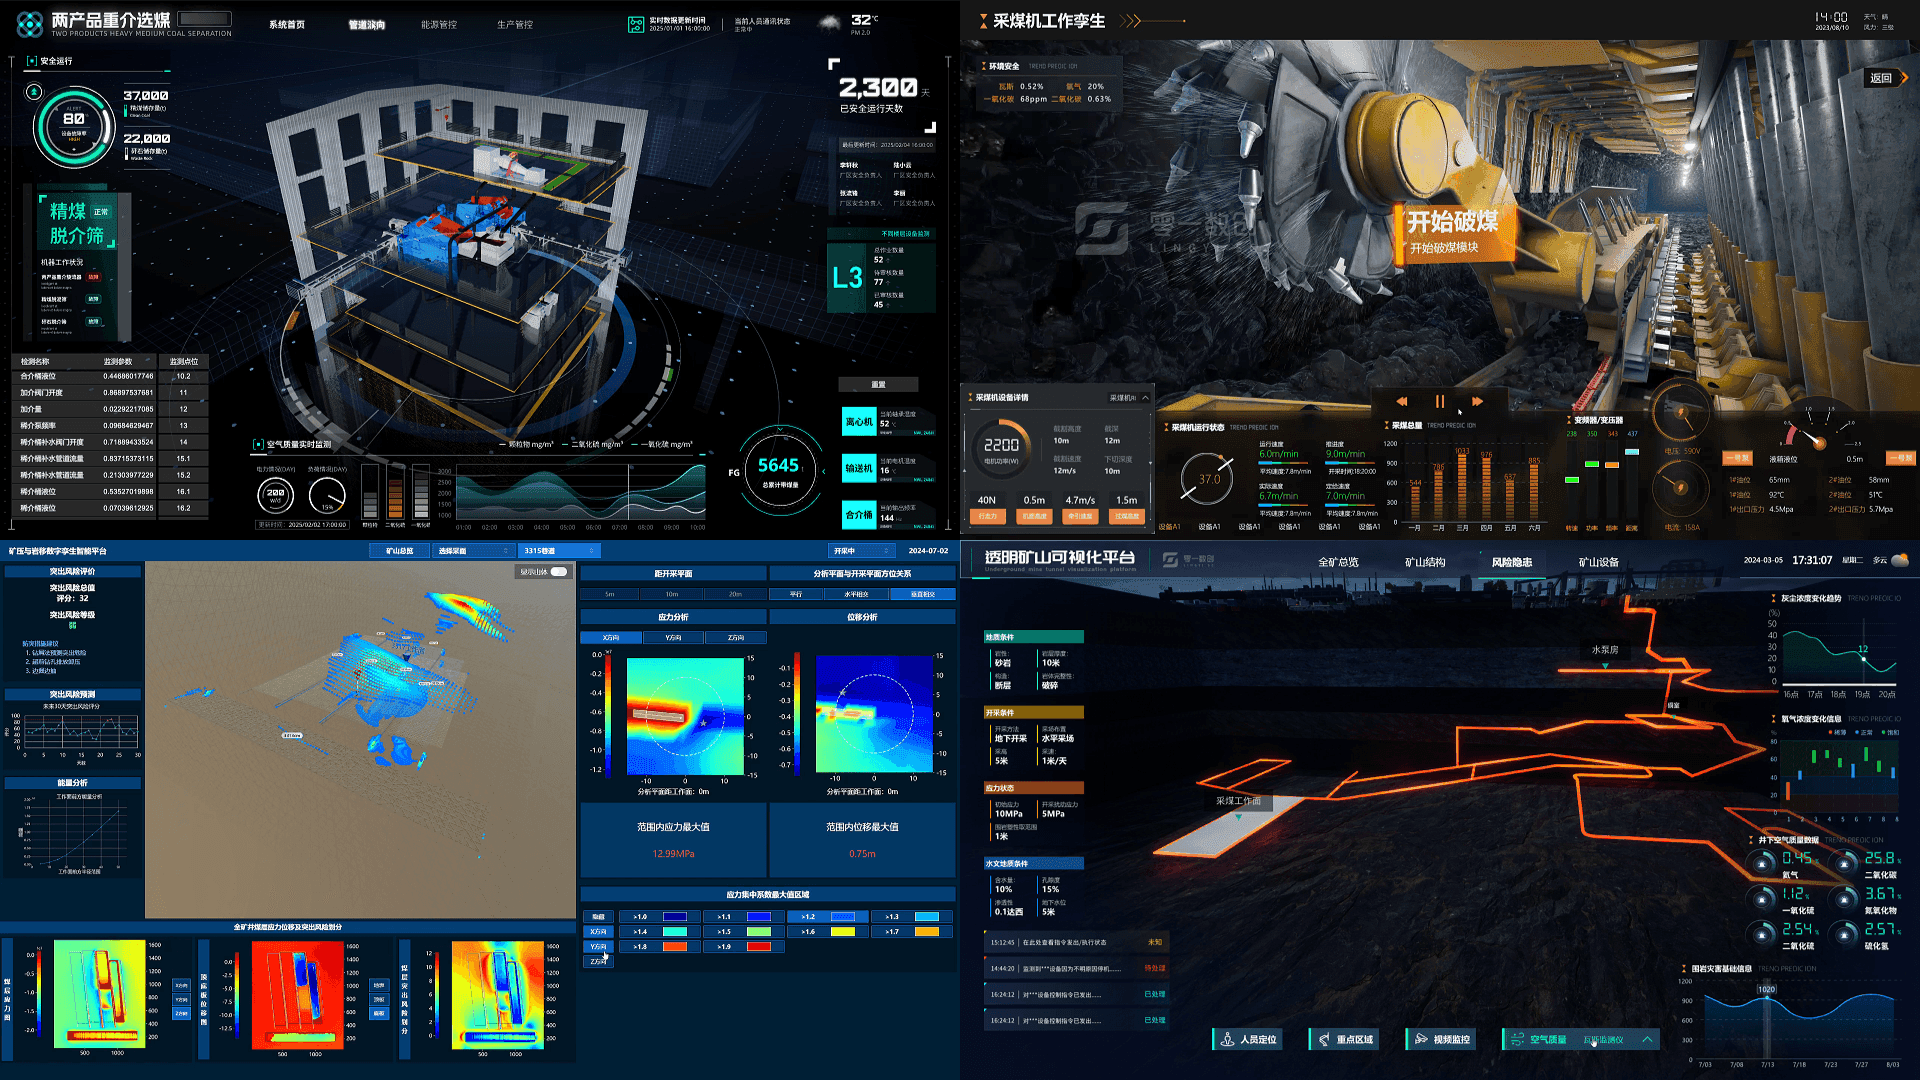The width and height of the screenshot is (1920, 1080).
Task: Toggle the 显示山体 mountain display switch
Action: [x=558, y=572]
